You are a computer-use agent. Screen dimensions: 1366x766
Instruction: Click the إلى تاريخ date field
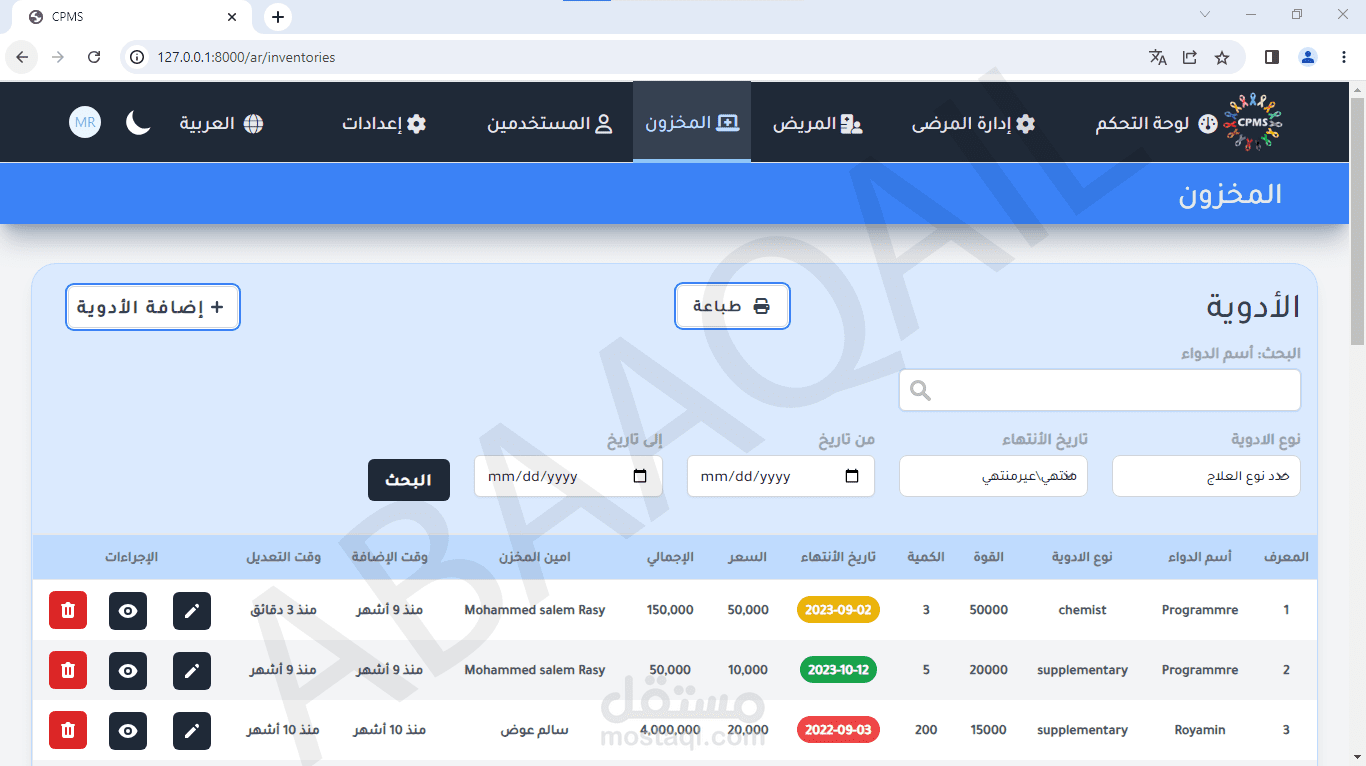568,476
